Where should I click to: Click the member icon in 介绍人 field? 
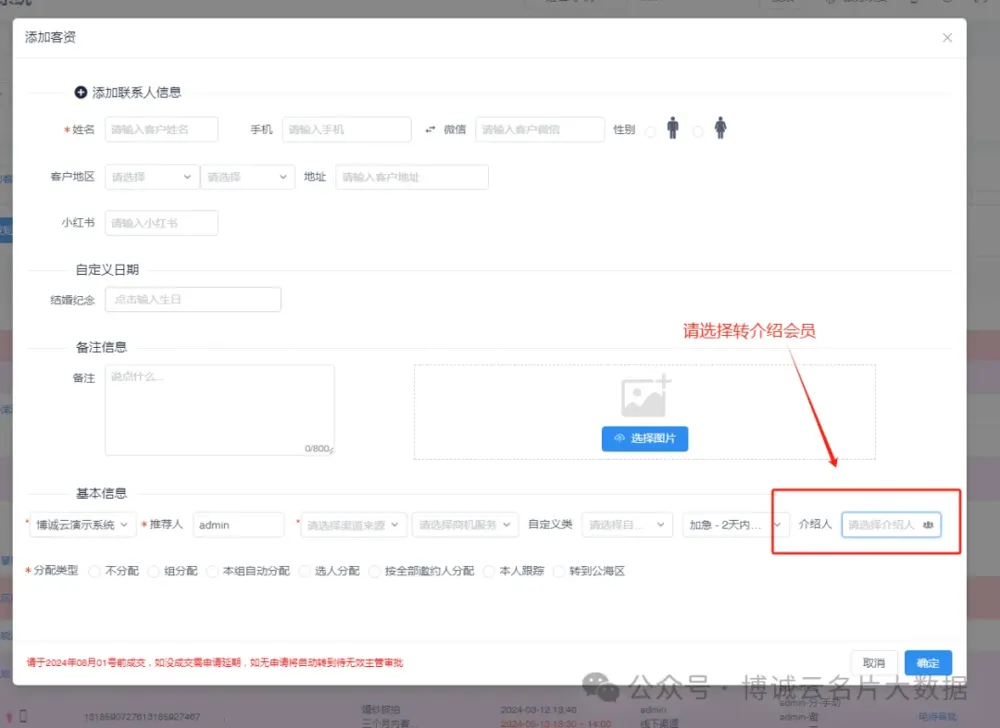[928, 524]
